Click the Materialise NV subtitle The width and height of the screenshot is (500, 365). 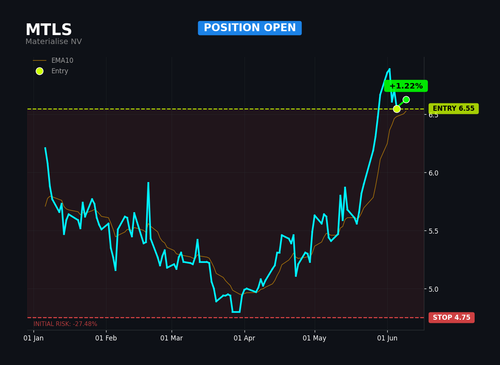coord(54,41)
